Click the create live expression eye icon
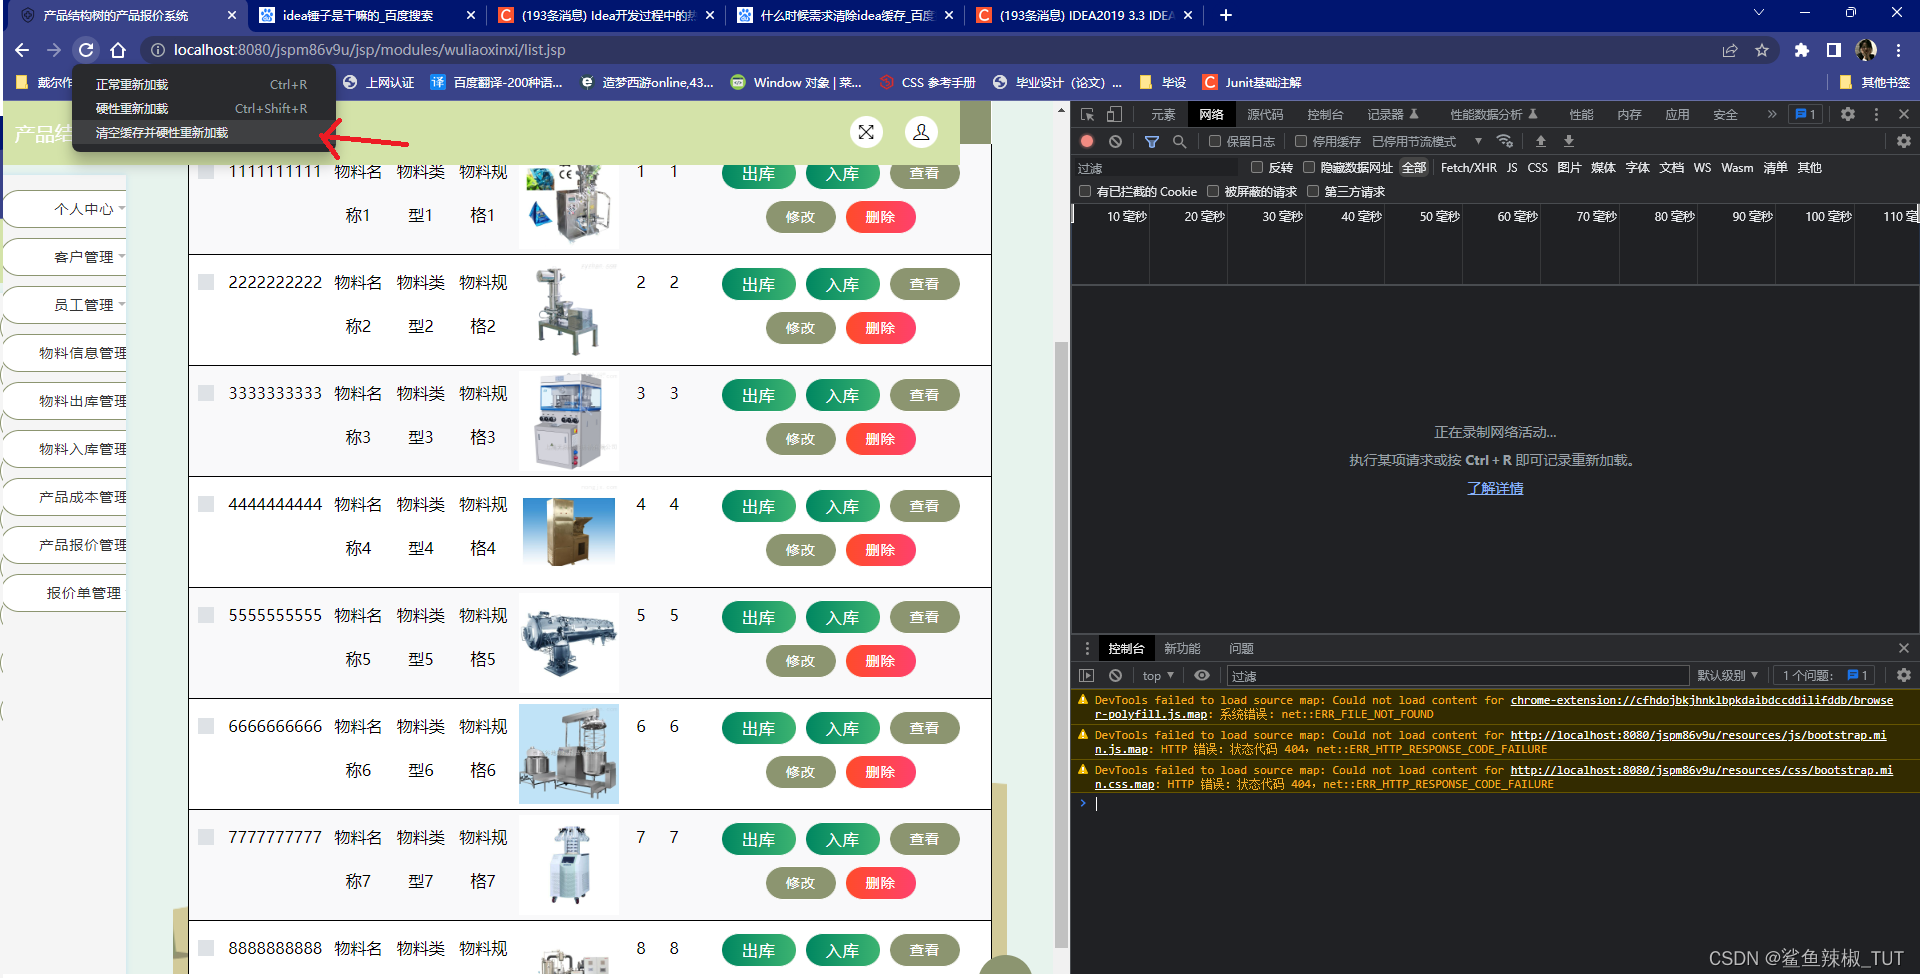The image size is (1920, 978). tap(1202, 676)
